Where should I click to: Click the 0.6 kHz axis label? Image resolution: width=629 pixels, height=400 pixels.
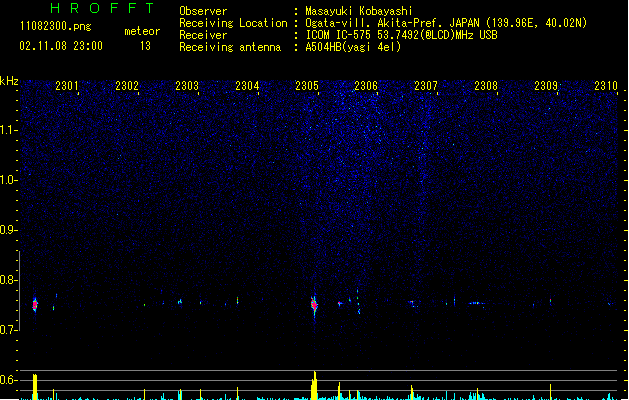(x=8, y=380)
